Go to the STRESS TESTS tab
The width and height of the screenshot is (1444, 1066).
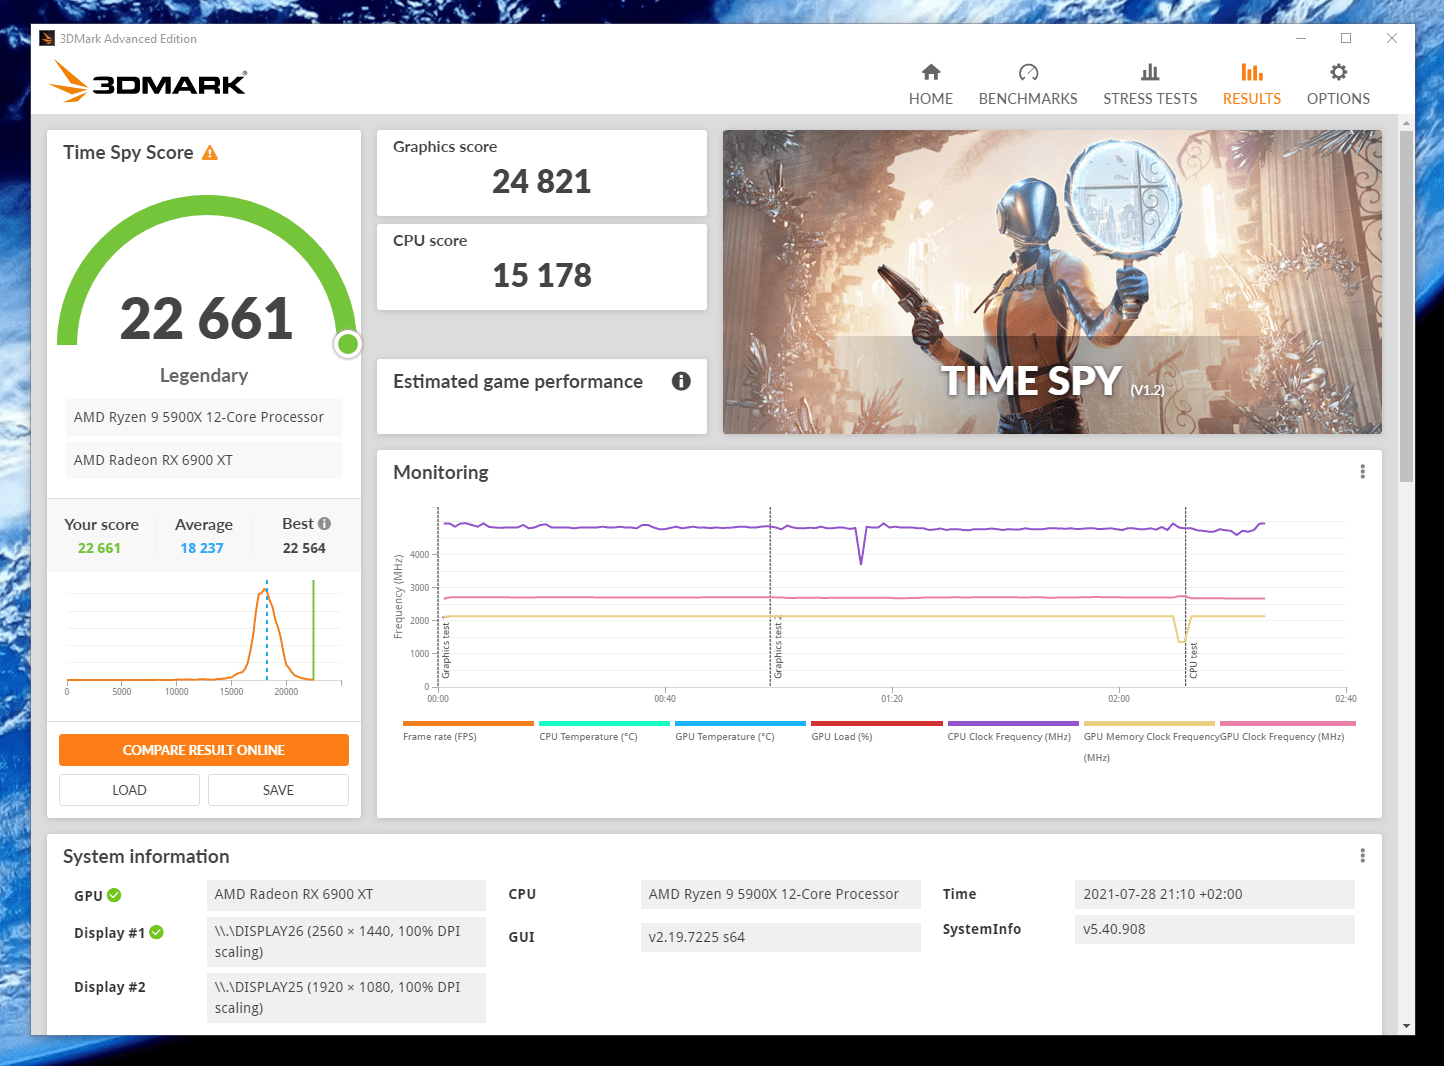[1150, 84]
